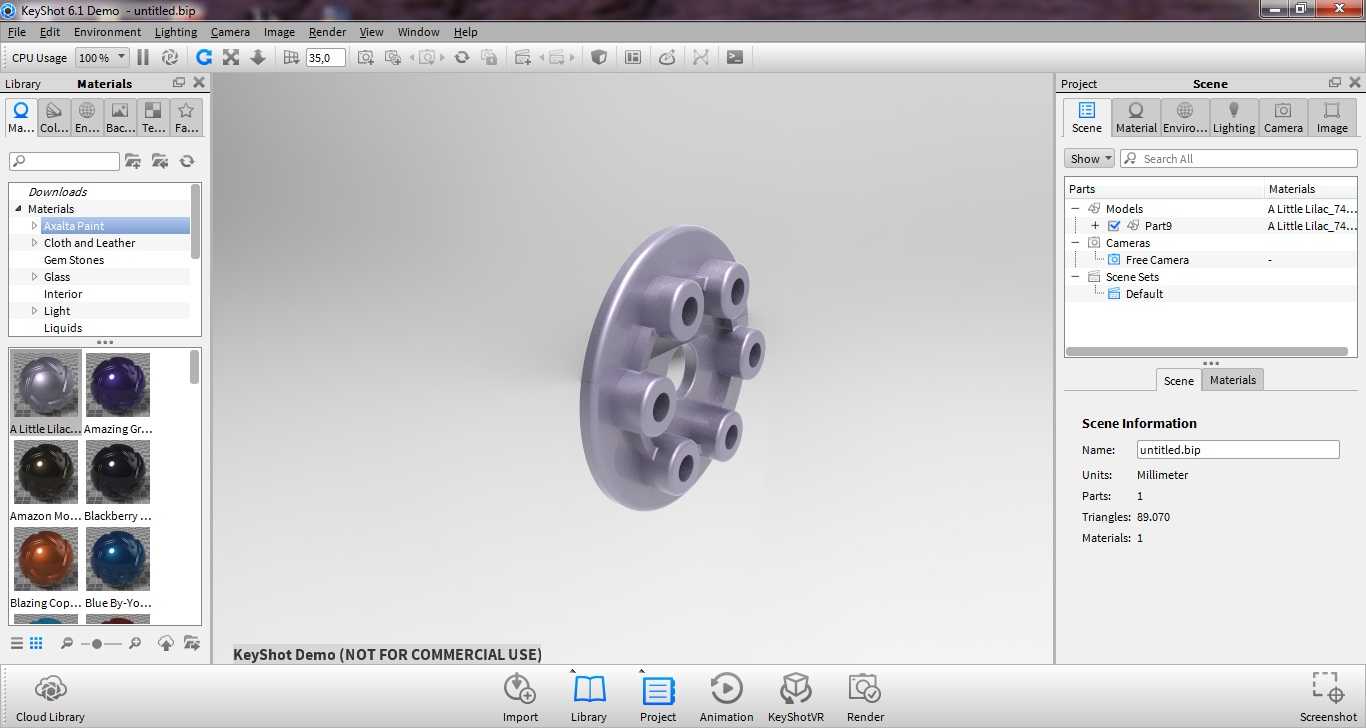The width and height of the screenshot is (1366, 728).
Task: Collapse the Materials tree node
Action: (18, 209)
